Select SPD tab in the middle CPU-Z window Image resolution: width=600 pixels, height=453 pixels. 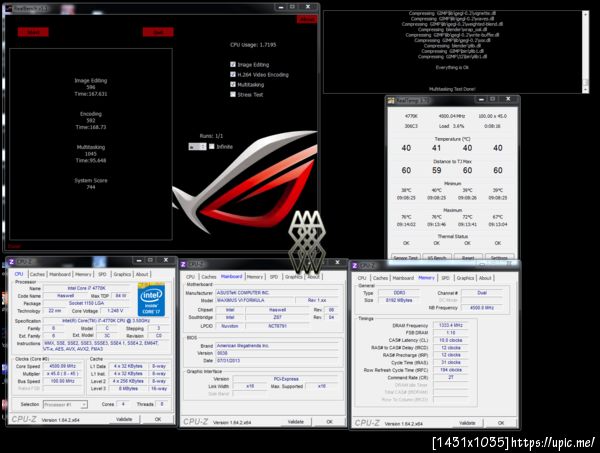[274, 277]
